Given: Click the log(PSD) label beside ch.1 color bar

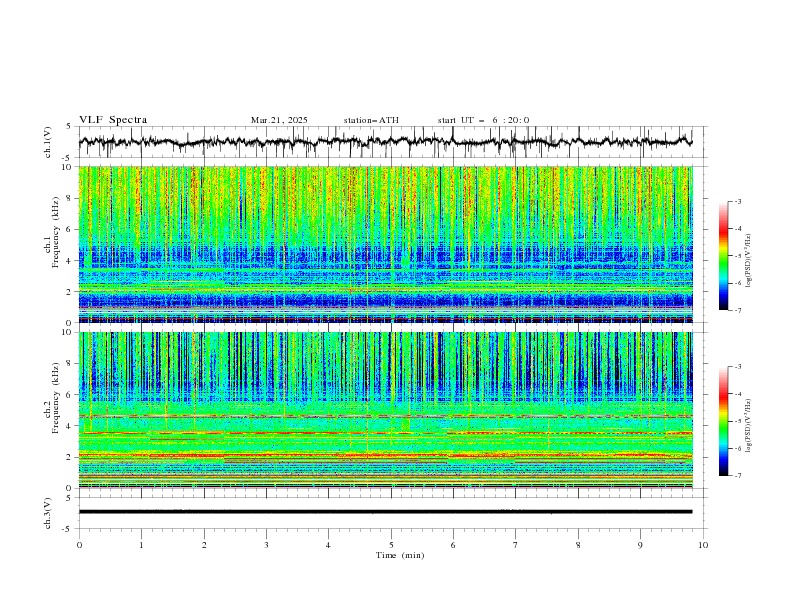Looking at the screenshot, I should tap(748, 261).
